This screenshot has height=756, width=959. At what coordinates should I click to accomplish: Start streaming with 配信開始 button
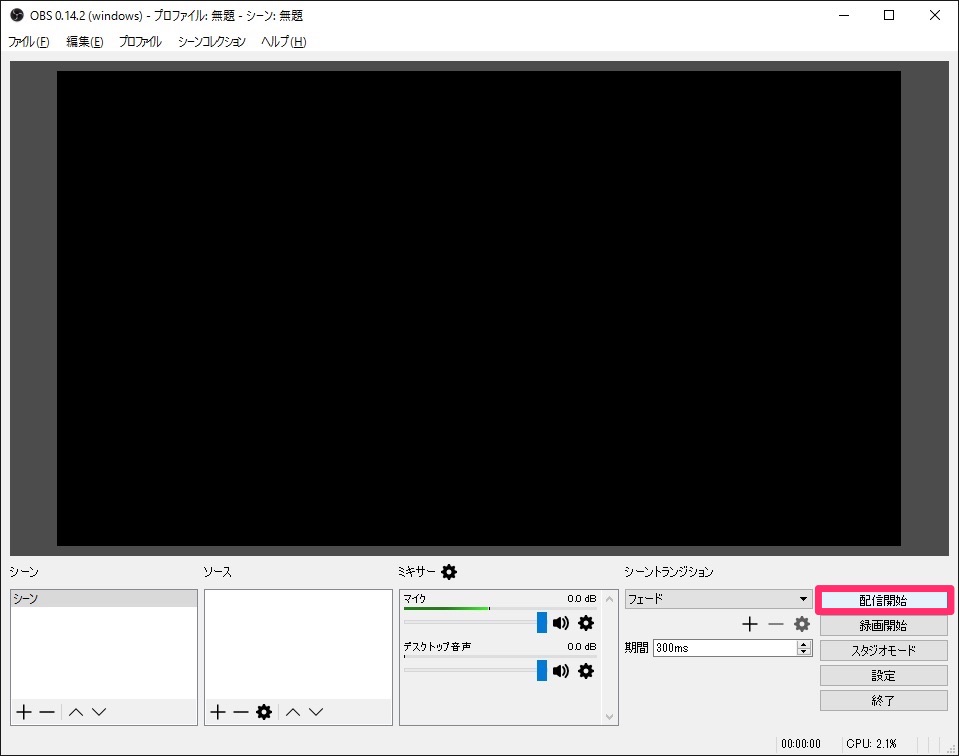883,600
